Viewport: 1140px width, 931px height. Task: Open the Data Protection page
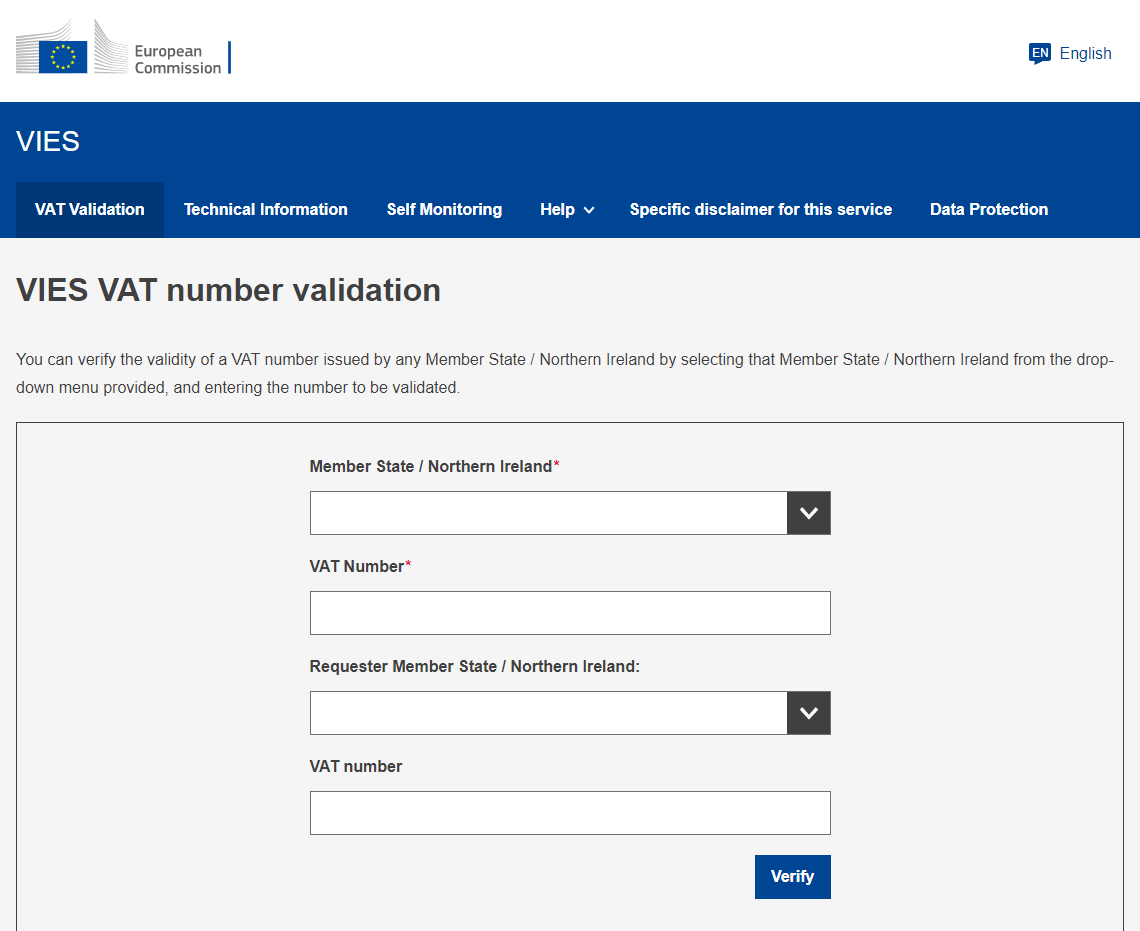[x=989, y=210]
